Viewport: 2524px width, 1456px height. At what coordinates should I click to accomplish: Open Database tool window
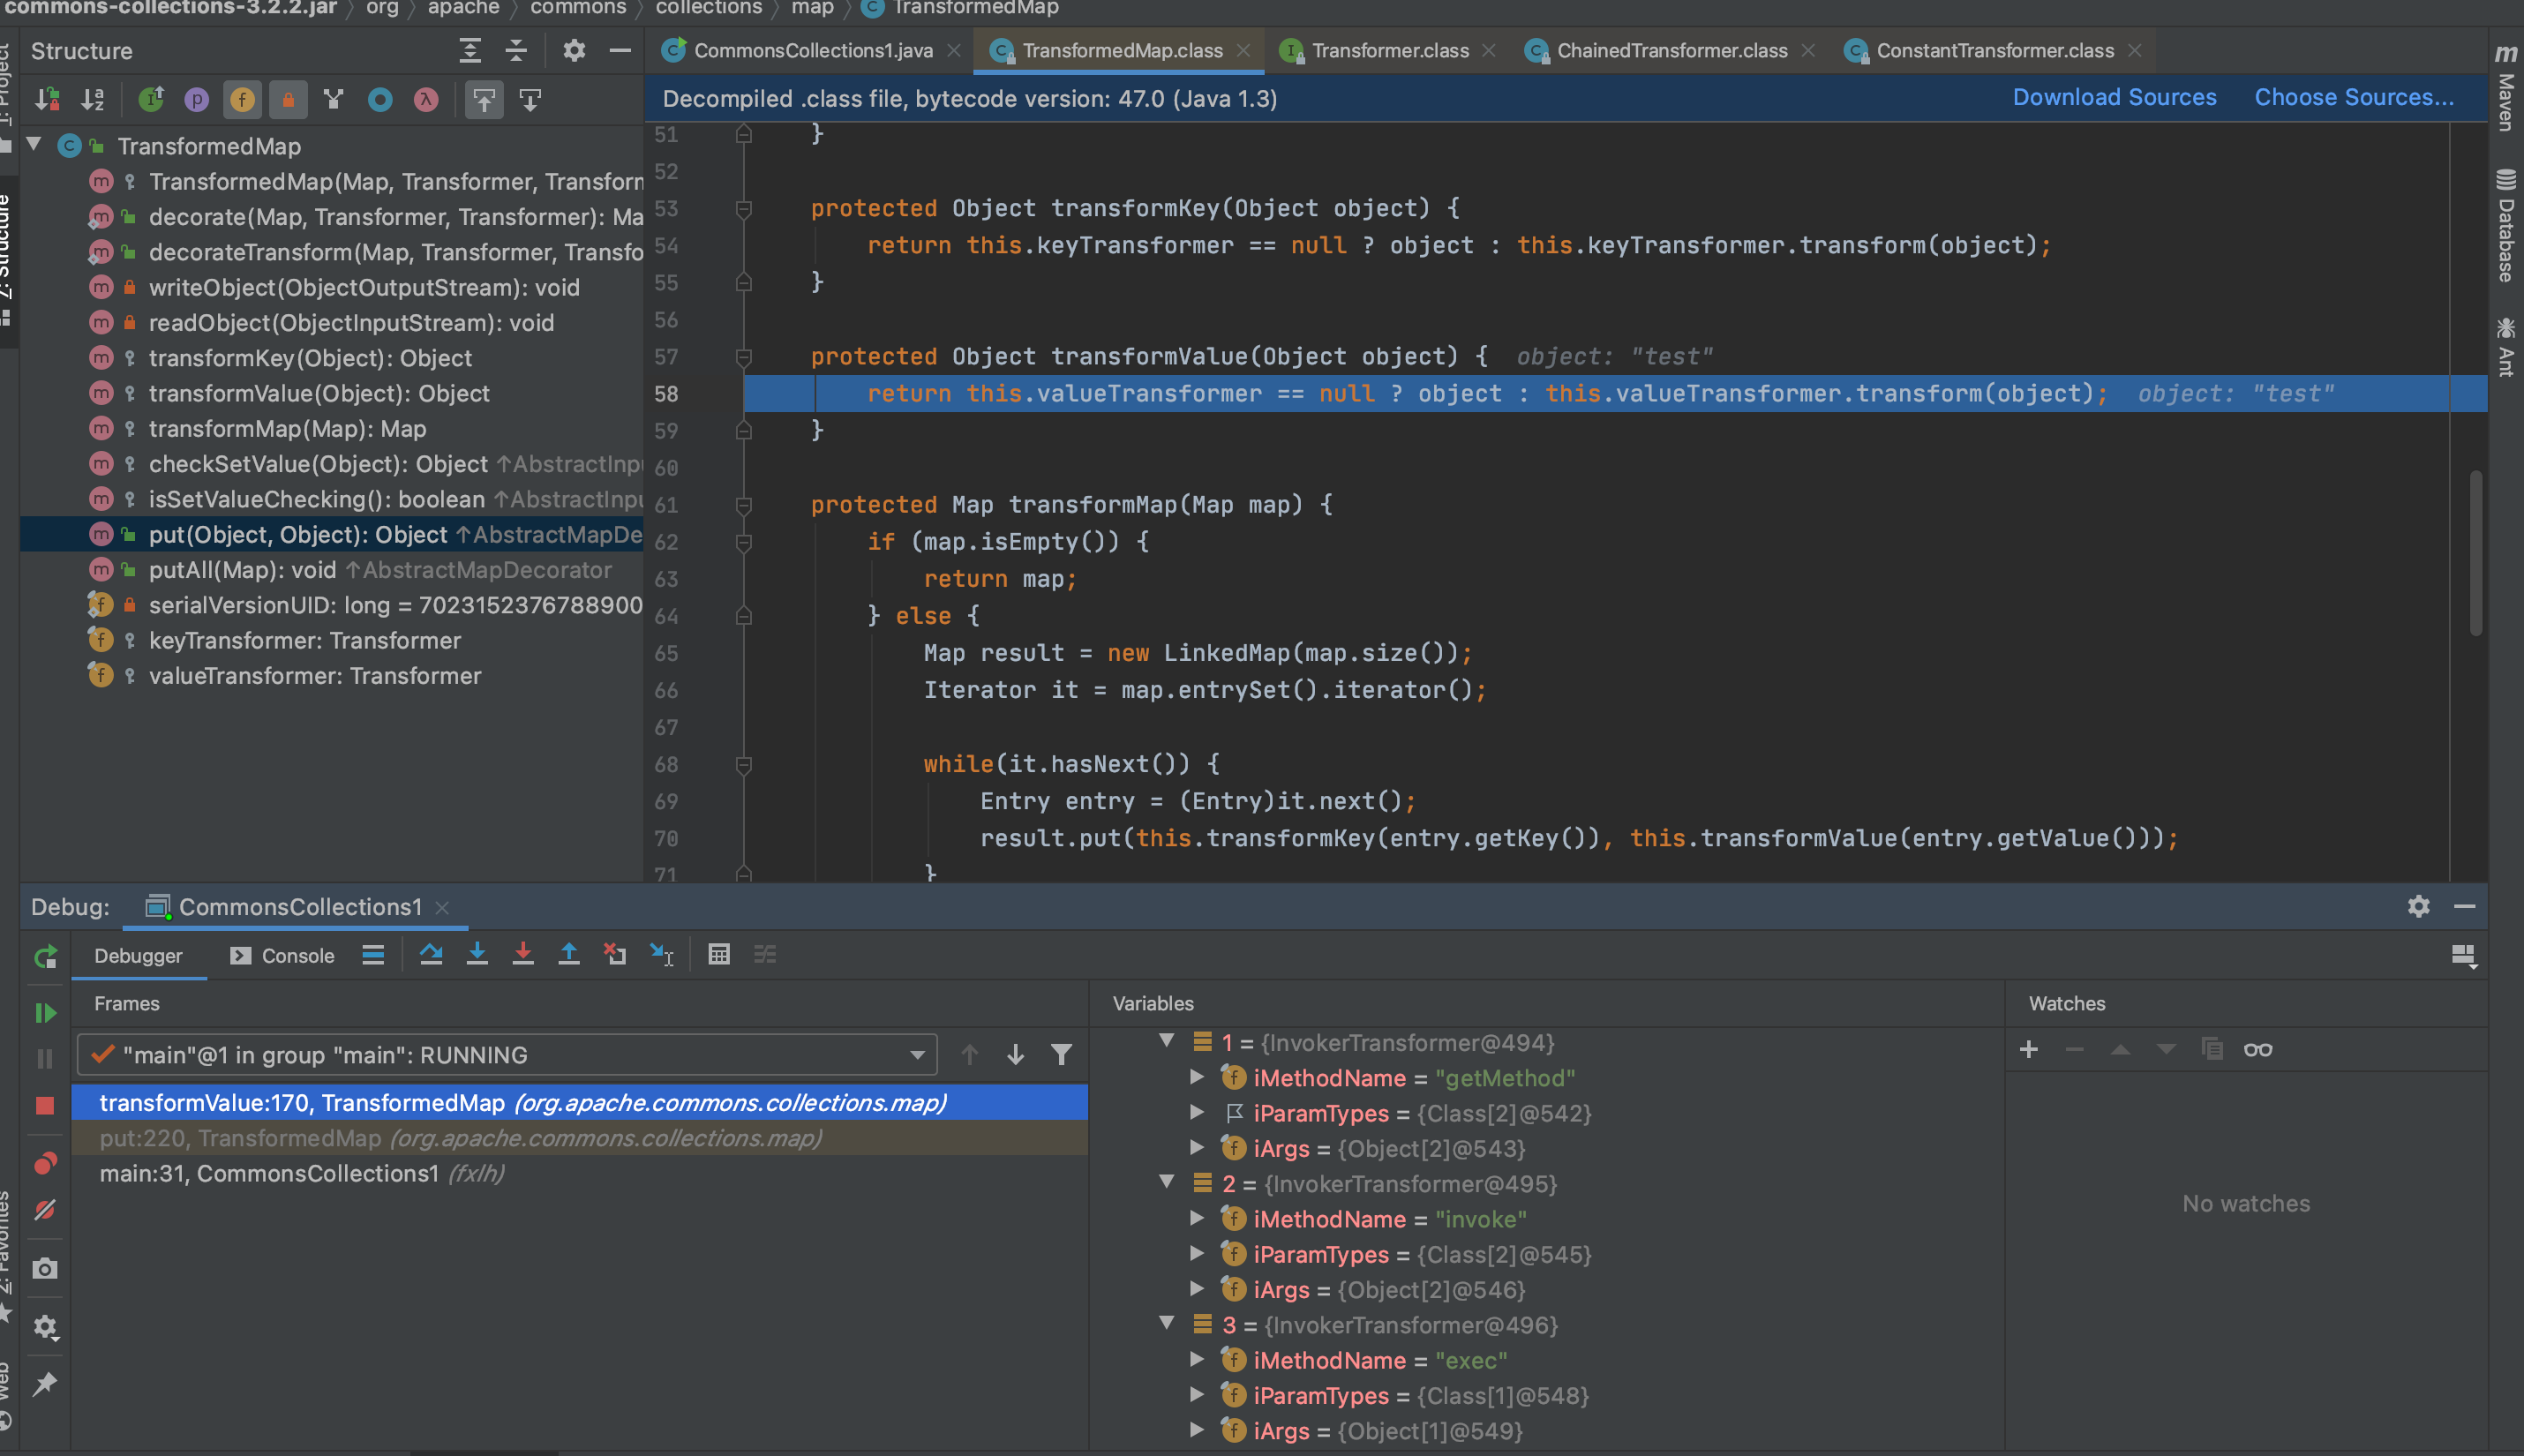click(2506, 226)
